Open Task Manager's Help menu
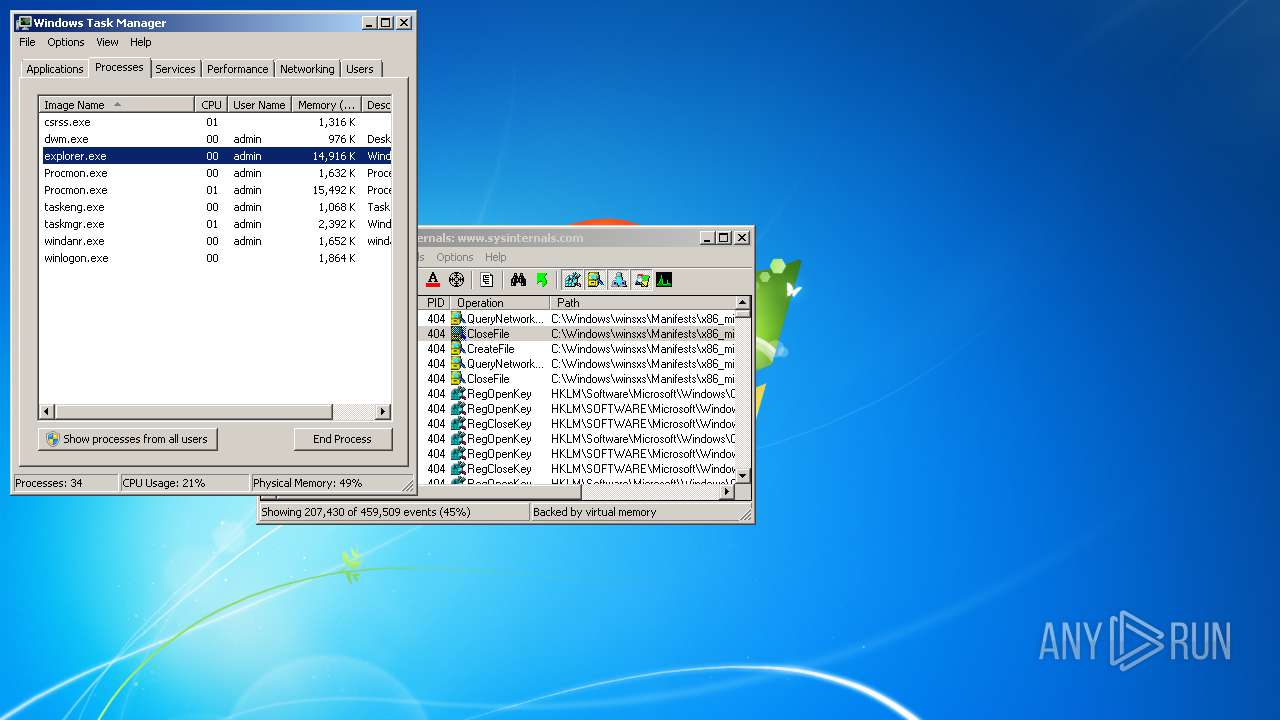The image size is (1280, 720). (x=141, y=42)
